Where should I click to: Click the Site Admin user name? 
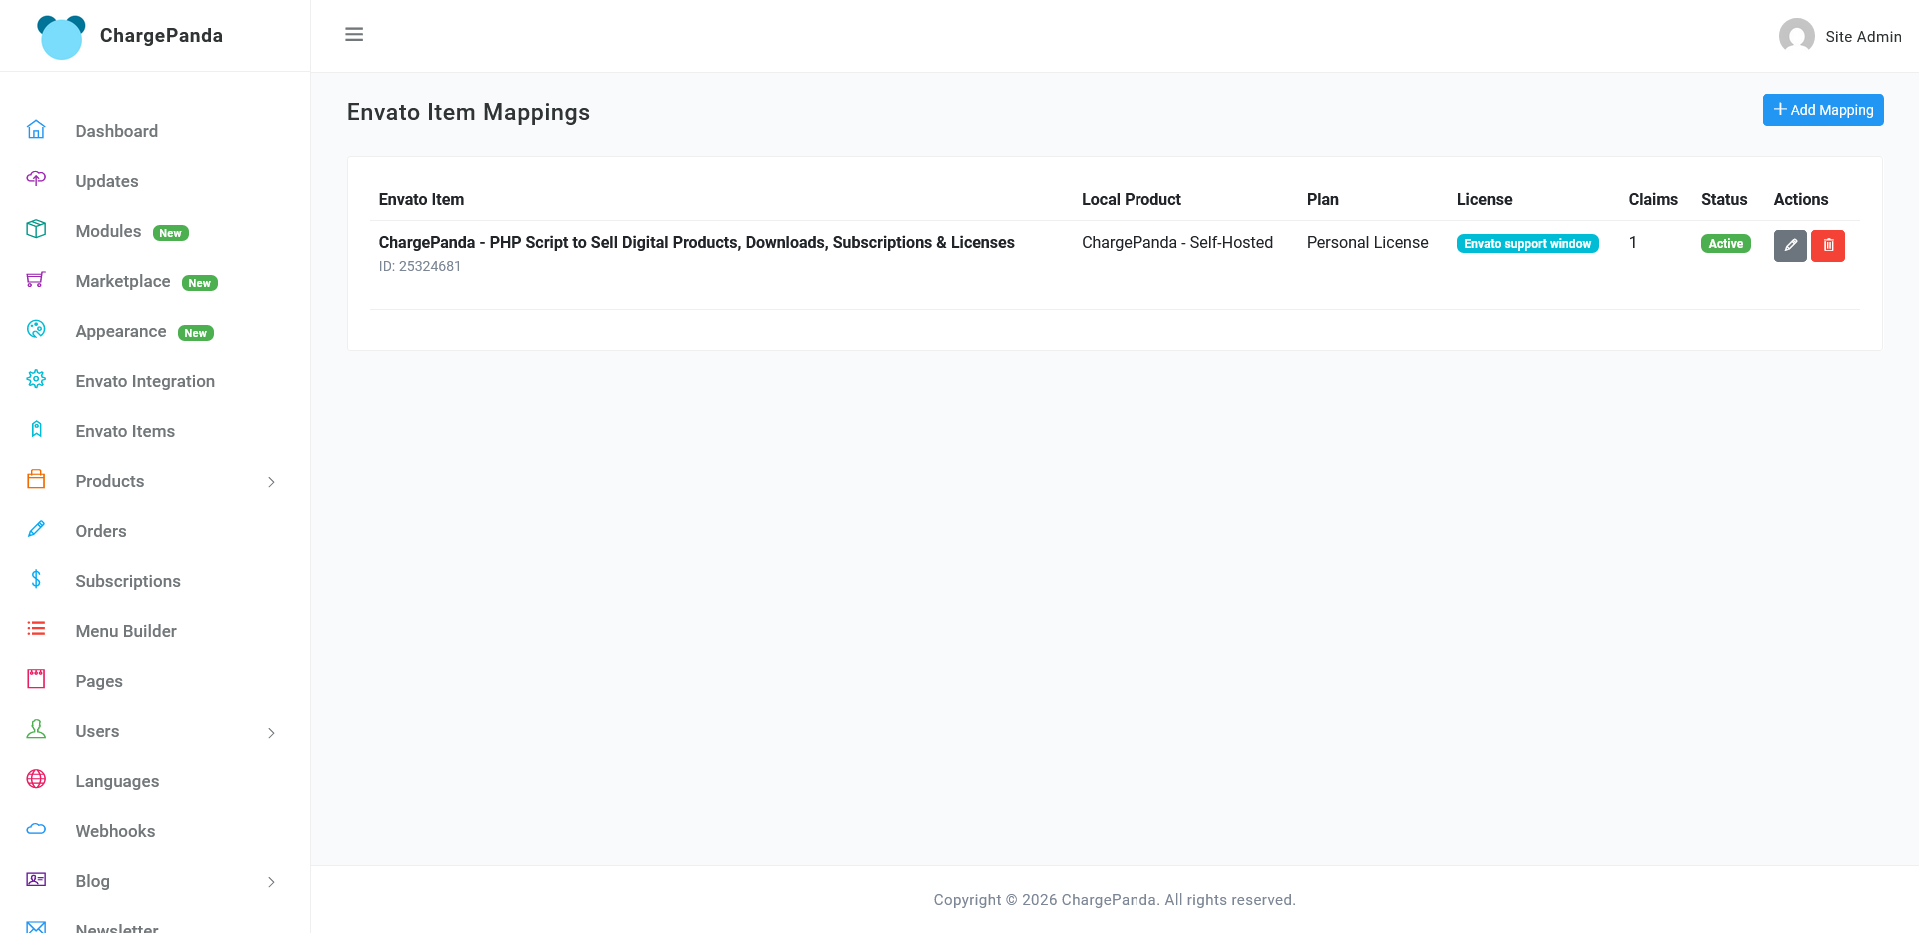click(1863, 37)
